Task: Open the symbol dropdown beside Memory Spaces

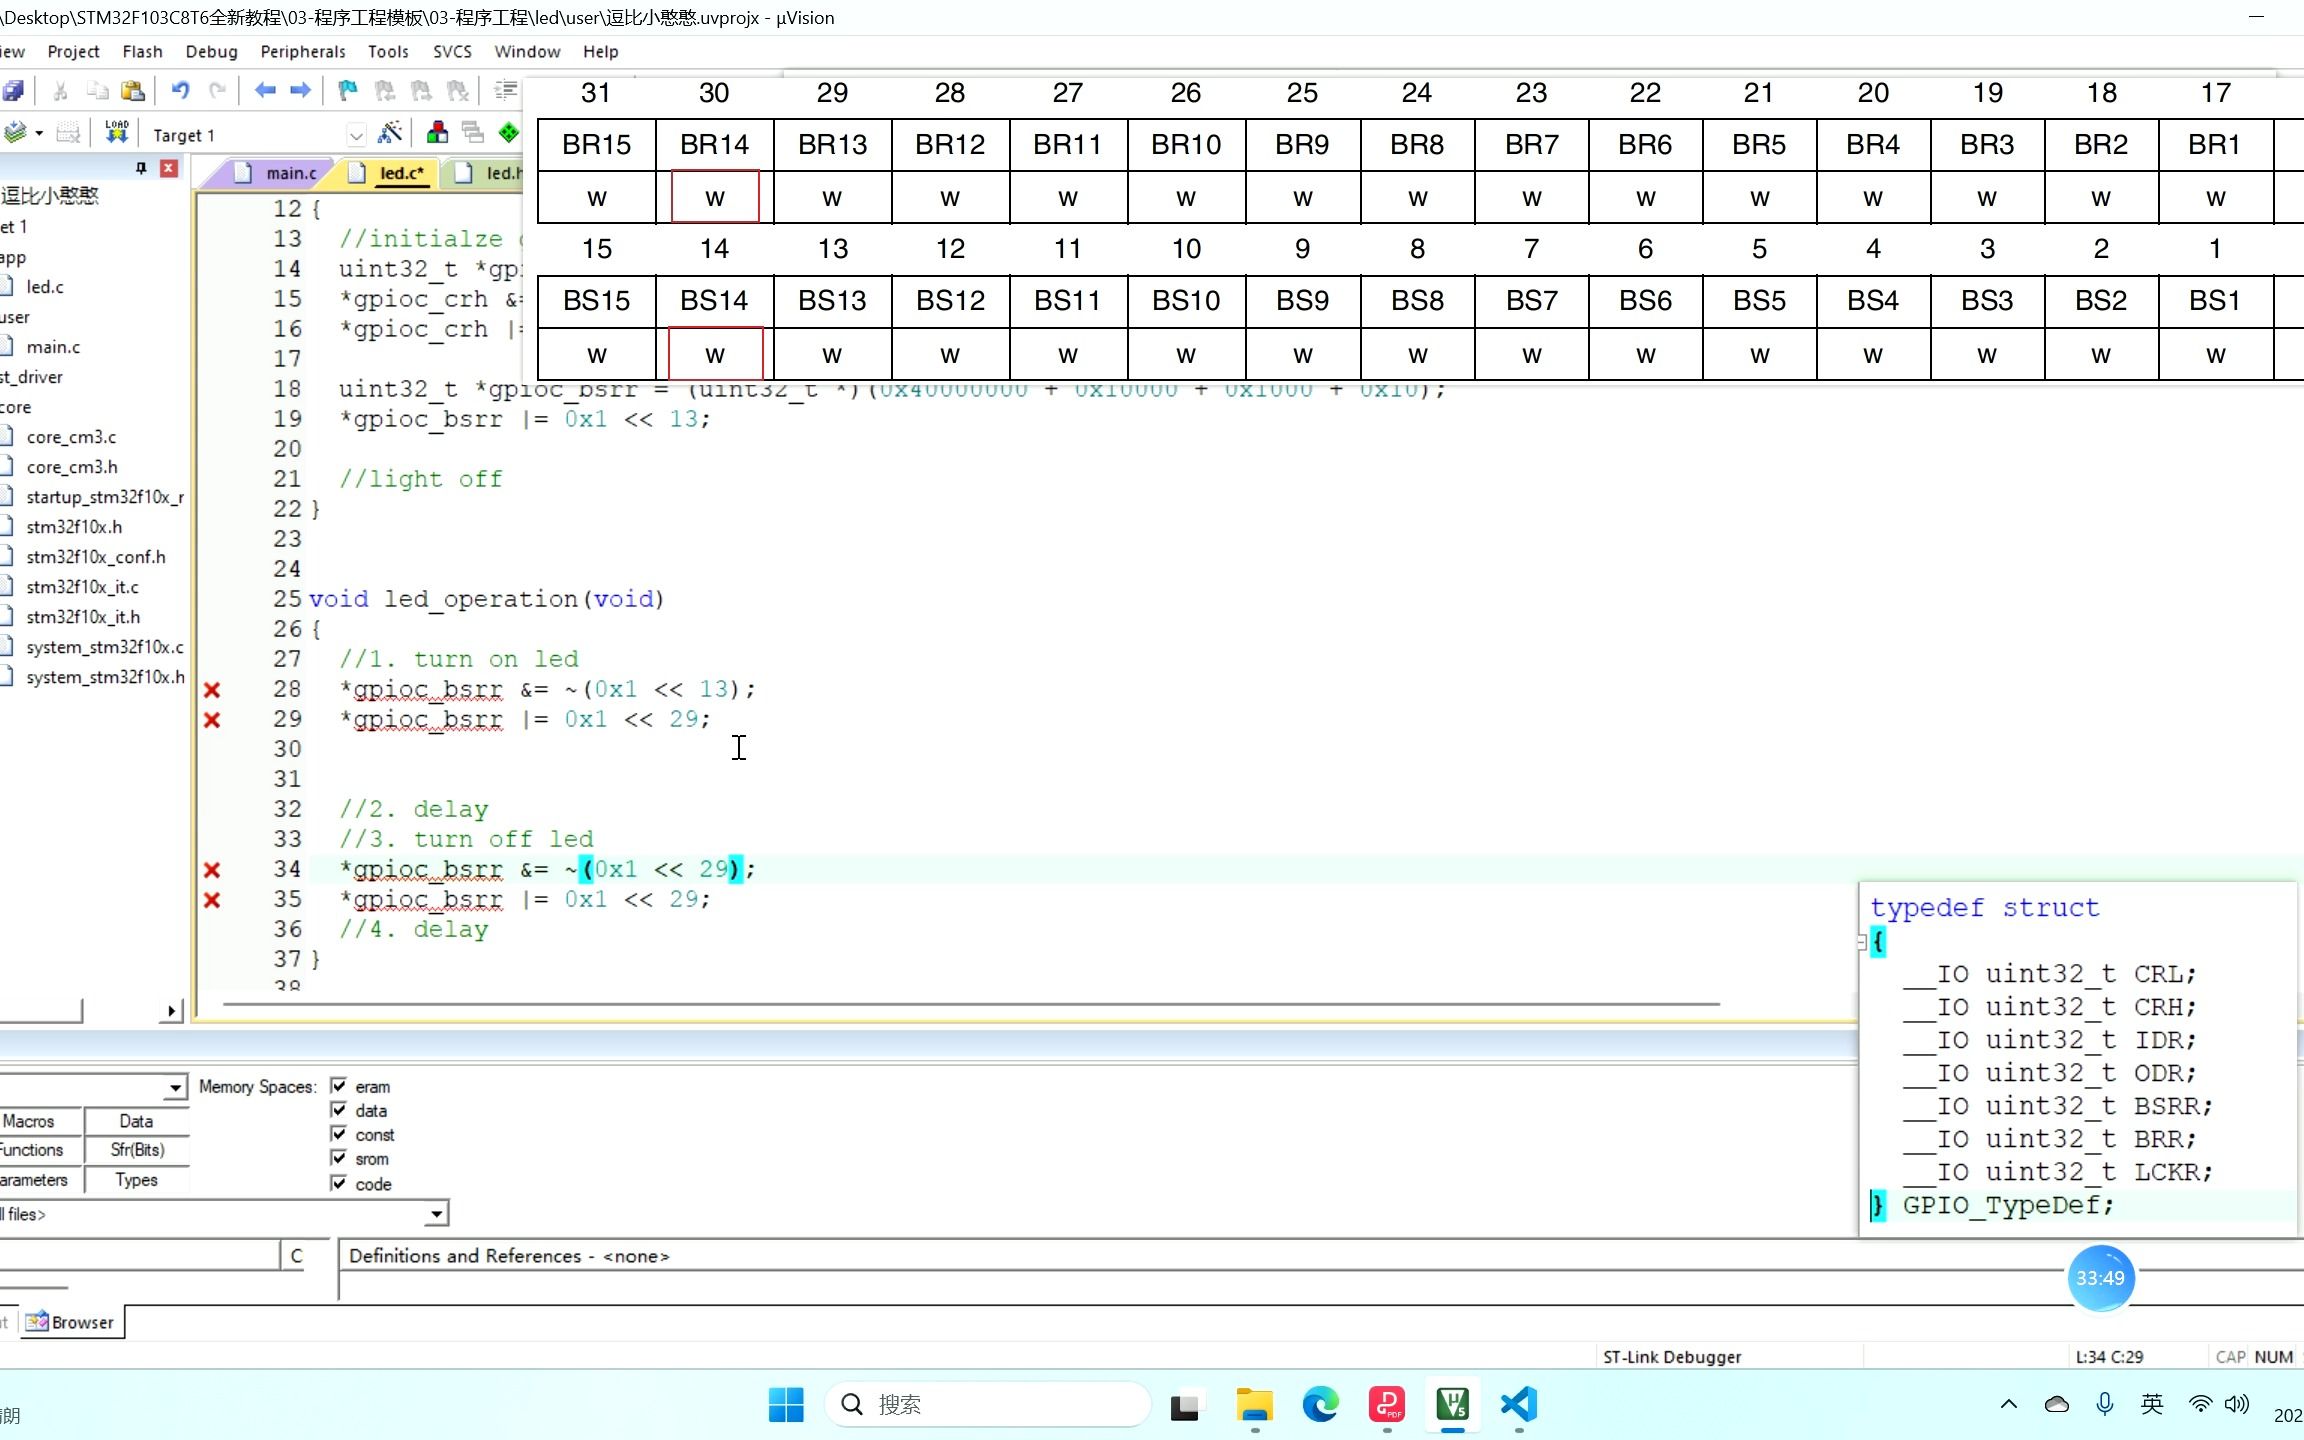Action: click(x=176, y=1087)
